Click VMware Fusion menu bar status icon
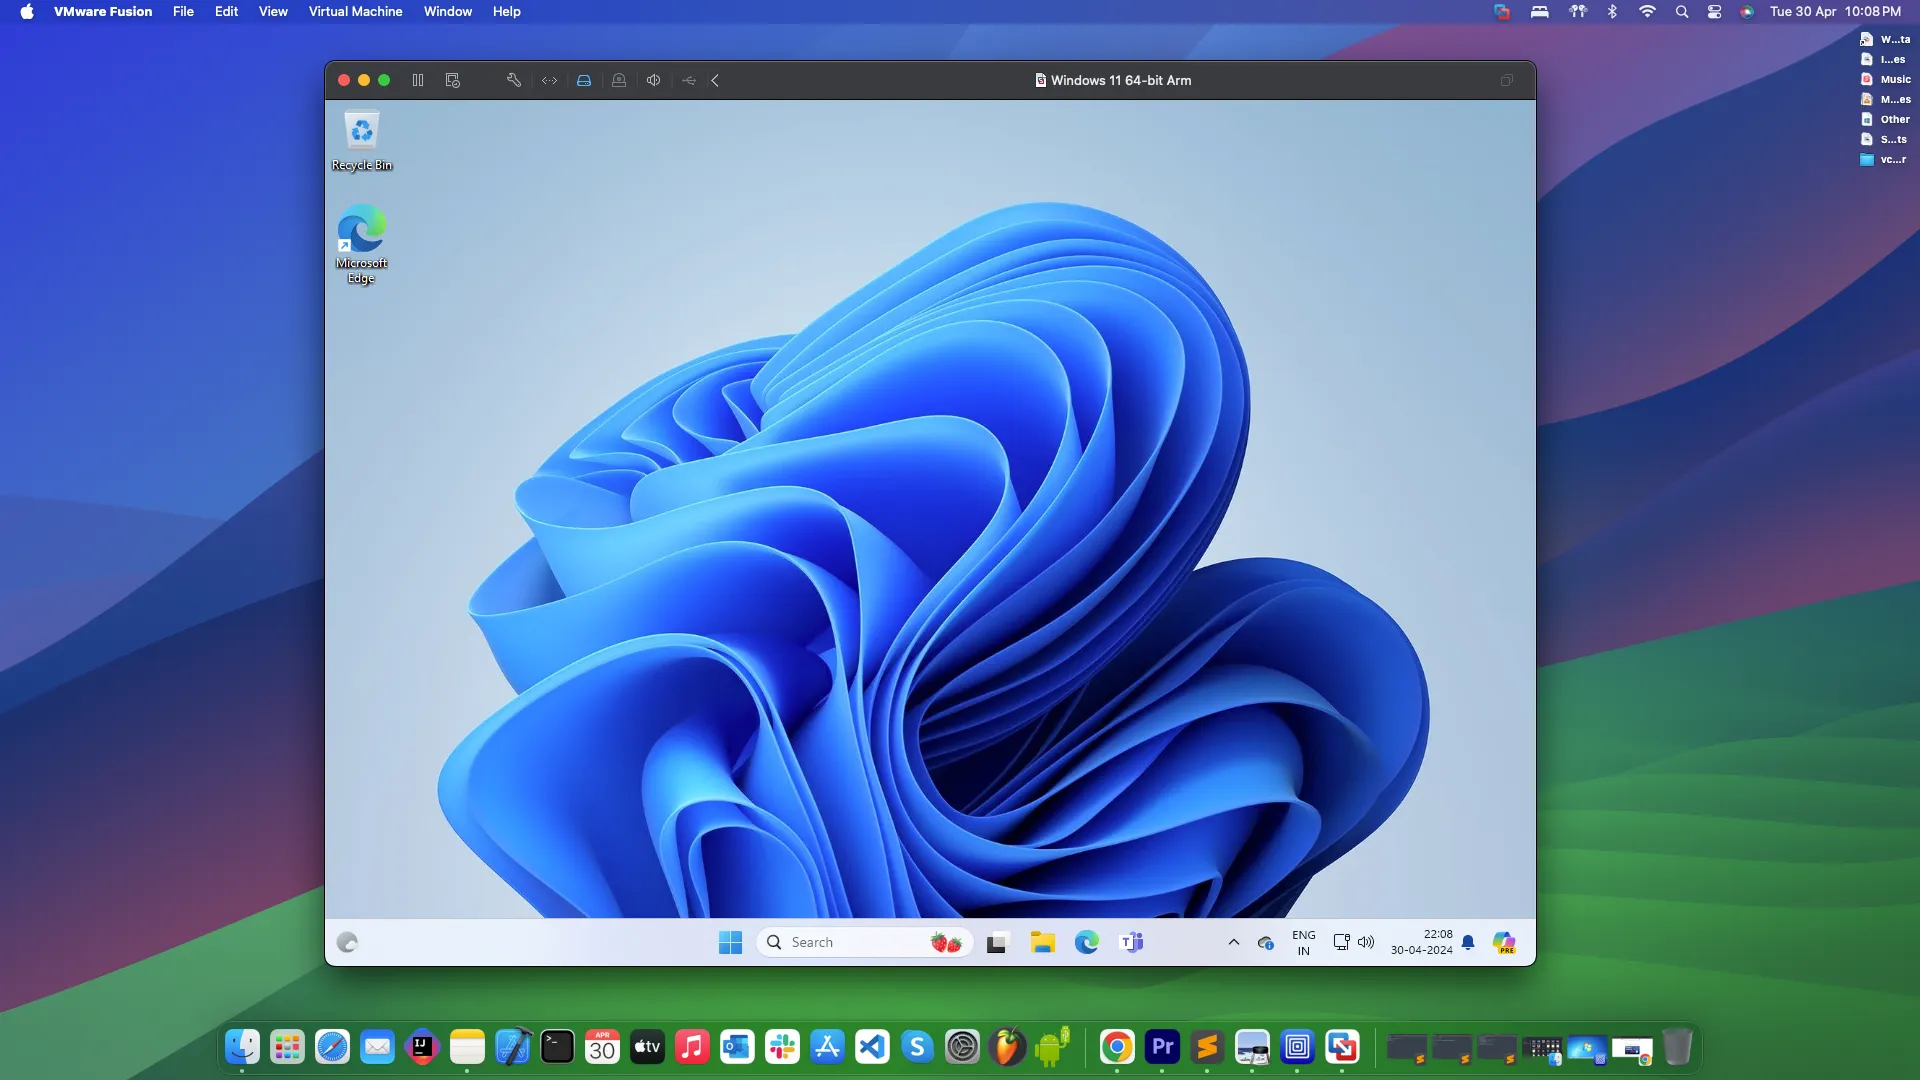The height and width of the screenshot is (1080, 1920). coord(1502,12)
